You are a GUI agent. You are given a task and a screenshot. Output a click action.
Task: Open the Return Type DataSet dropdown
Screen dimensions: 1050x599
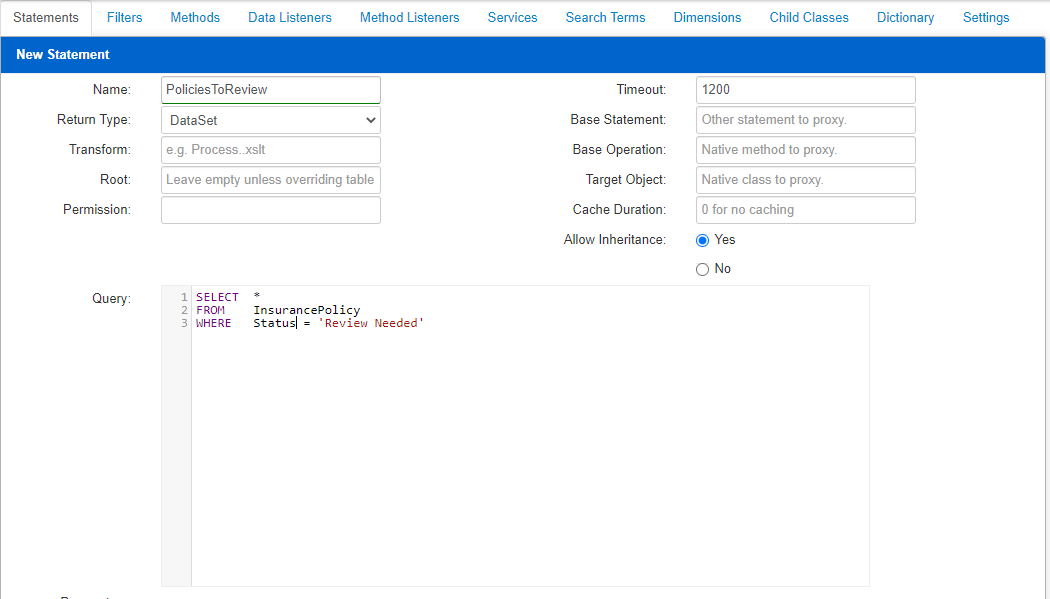click(271, 120)
